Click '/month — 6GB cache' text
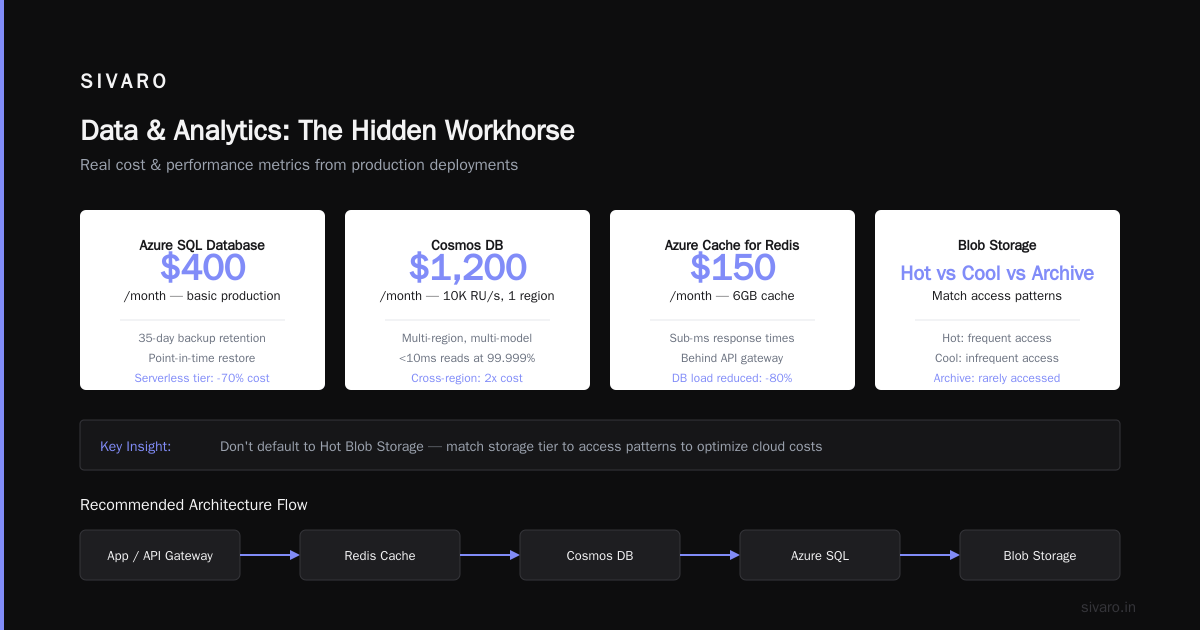Viewport: 1200px width, 630px height. pyautogui.click(x=732, y=296)
